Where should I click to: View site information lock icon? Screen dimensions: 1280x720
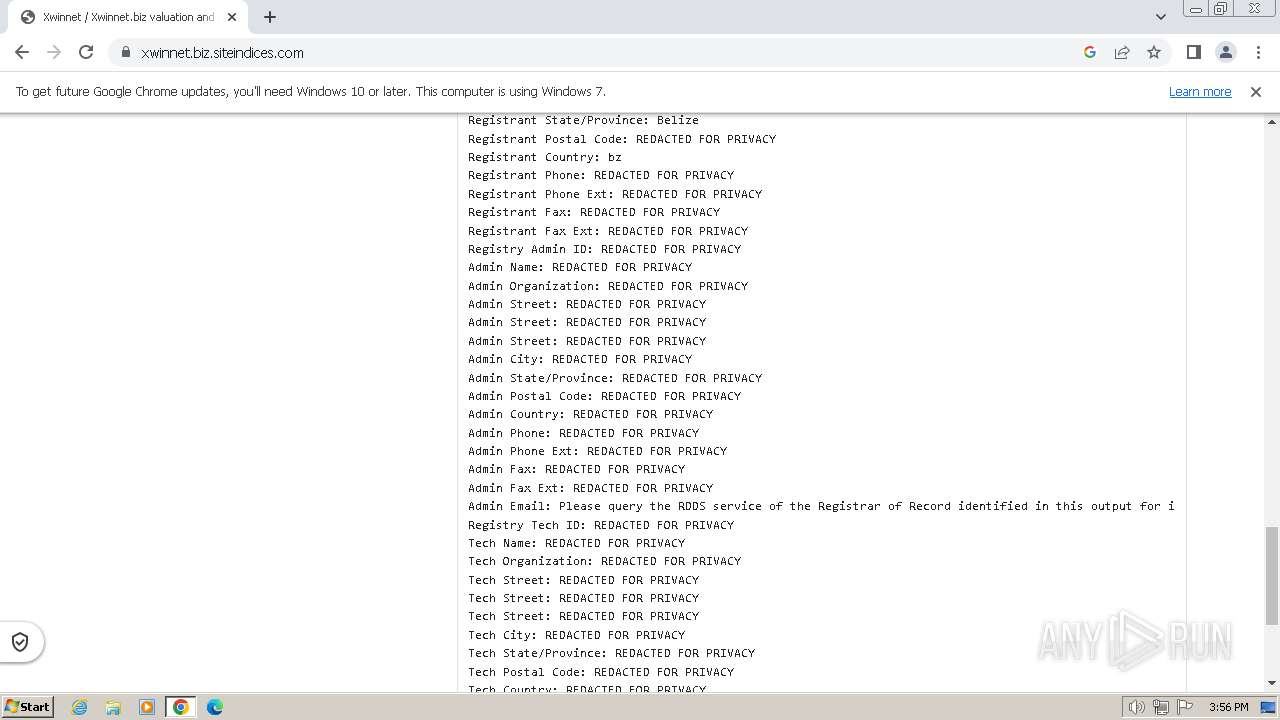pos(126,52)
